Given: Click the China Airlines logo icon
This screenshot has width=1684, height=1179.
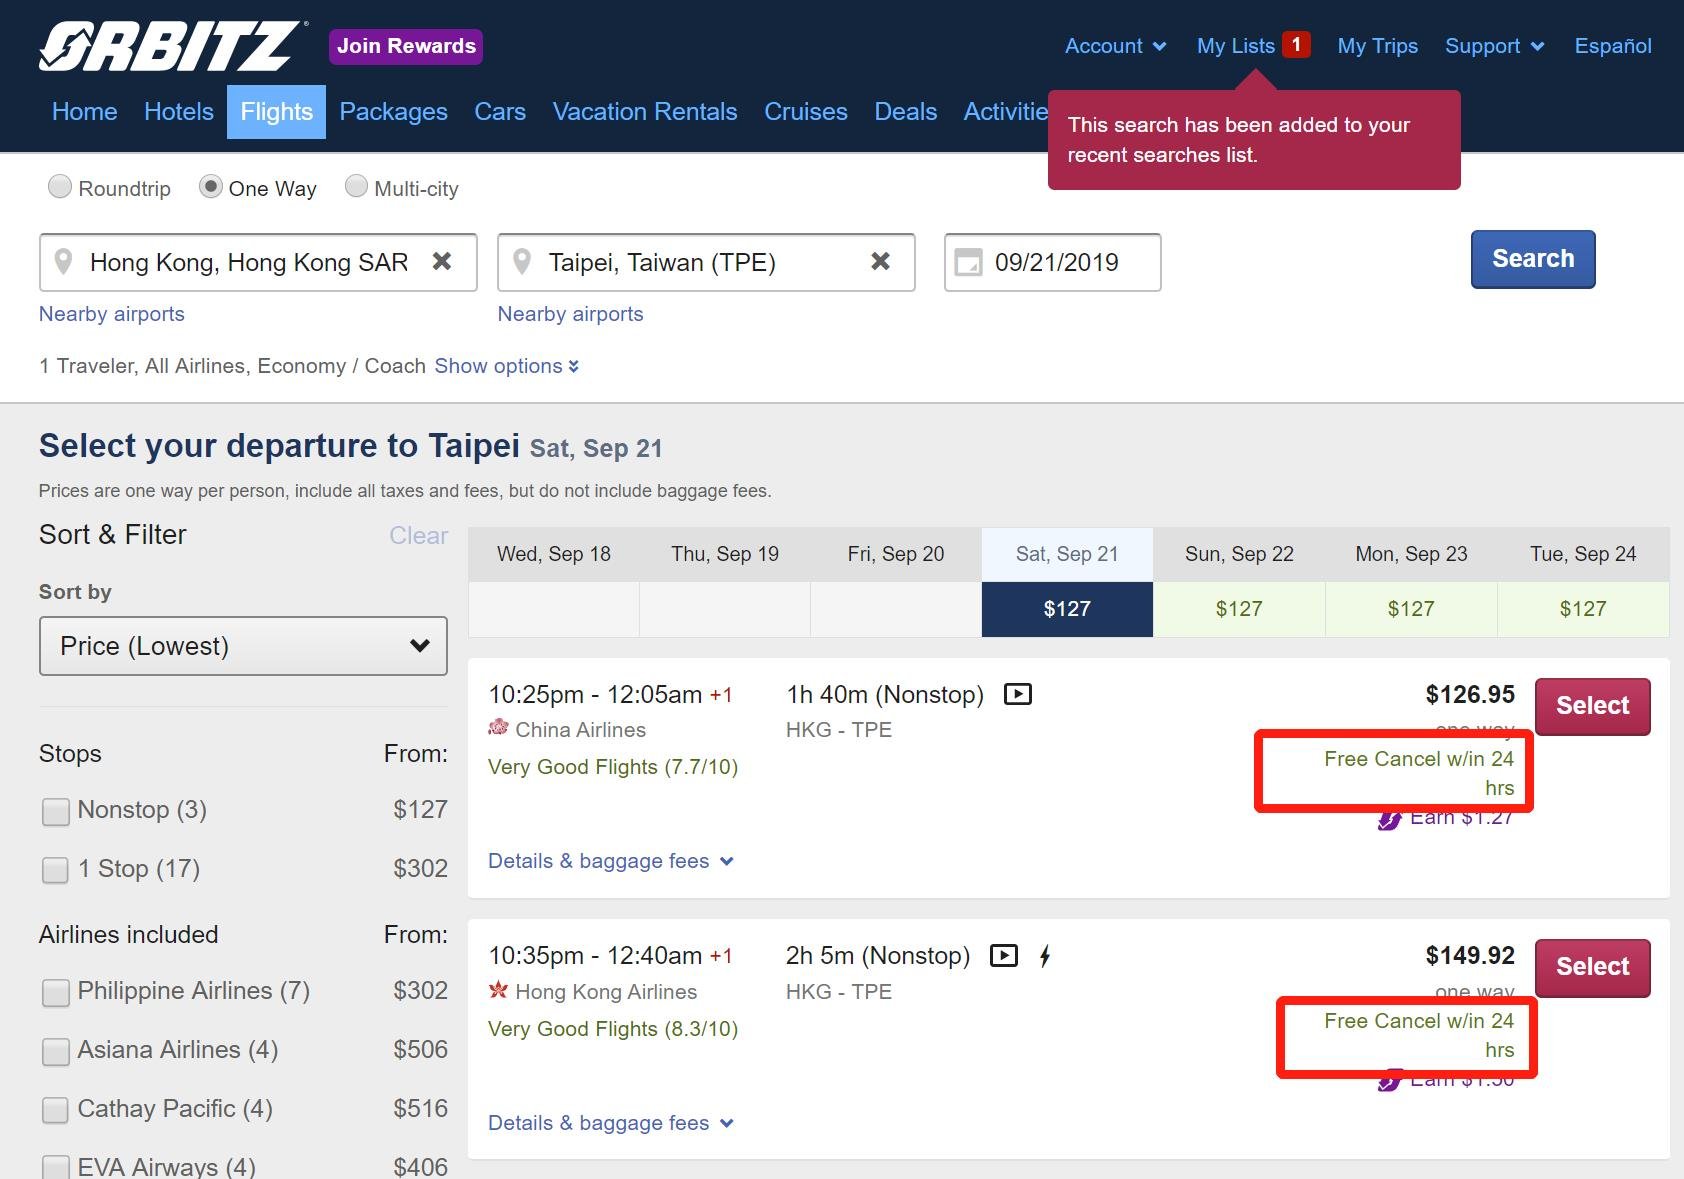Looking at the screenshot, I should 498,728.
